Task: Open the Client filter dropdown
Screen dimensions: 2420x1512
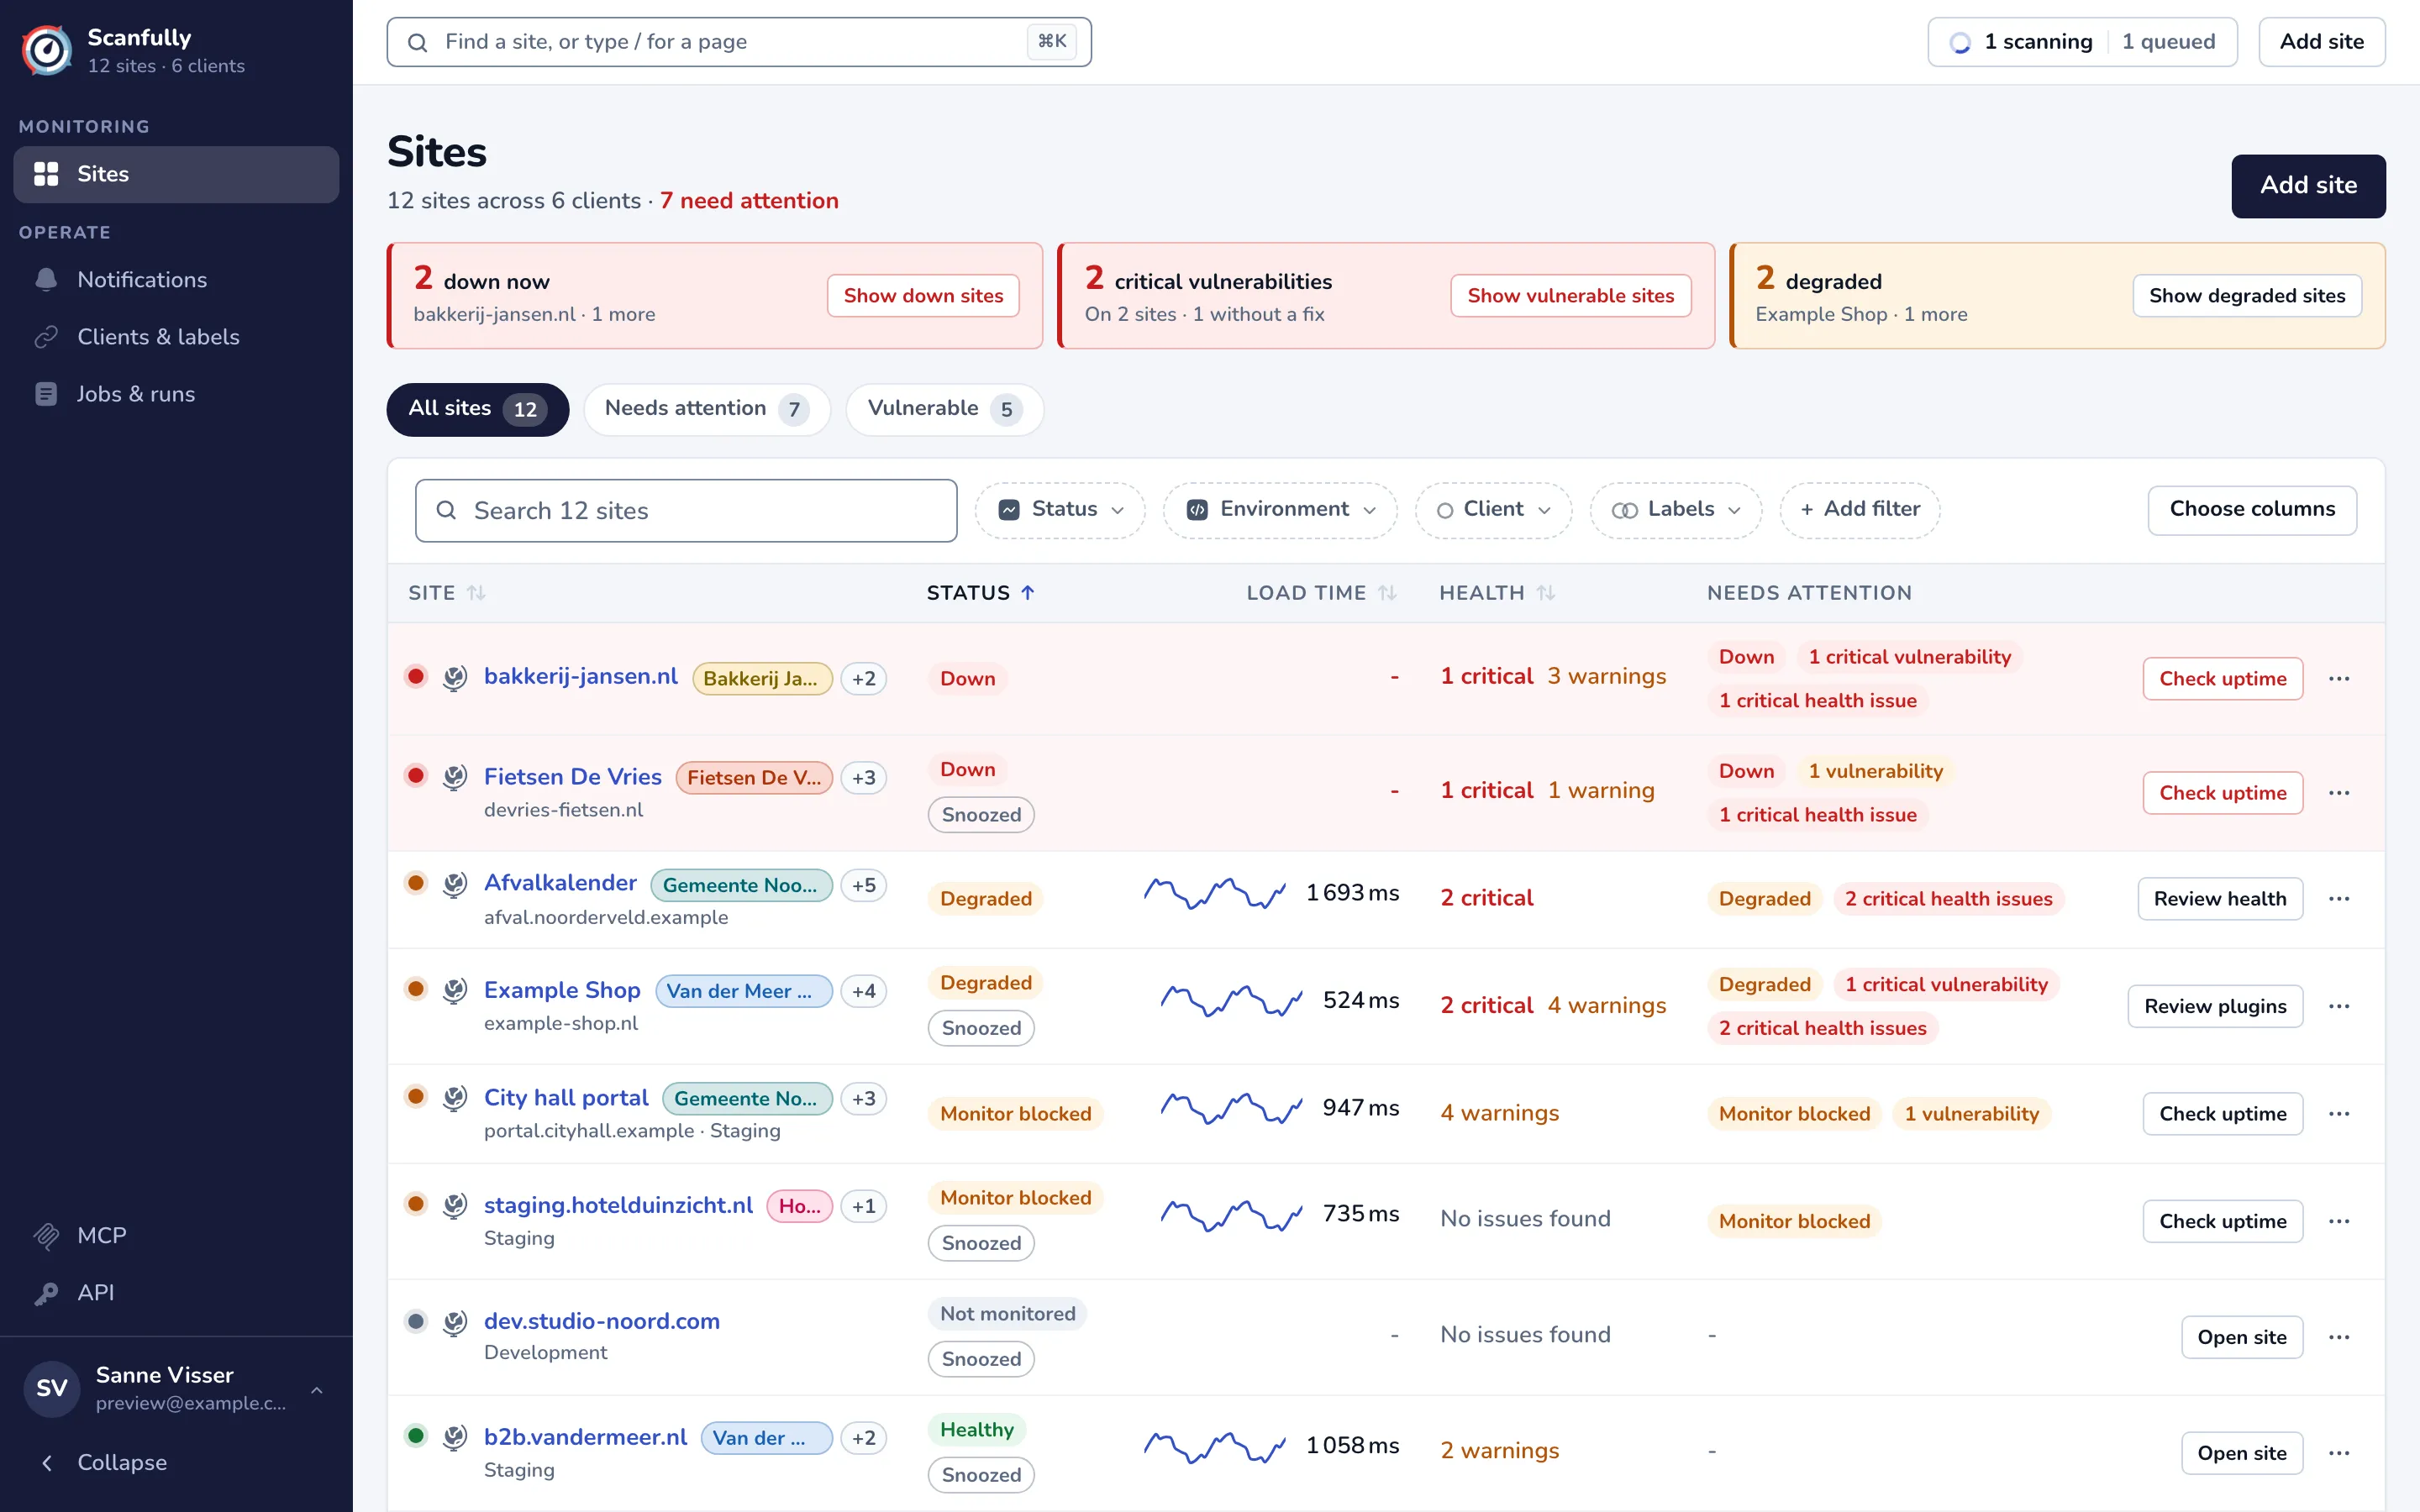Action: [1493, 510]
